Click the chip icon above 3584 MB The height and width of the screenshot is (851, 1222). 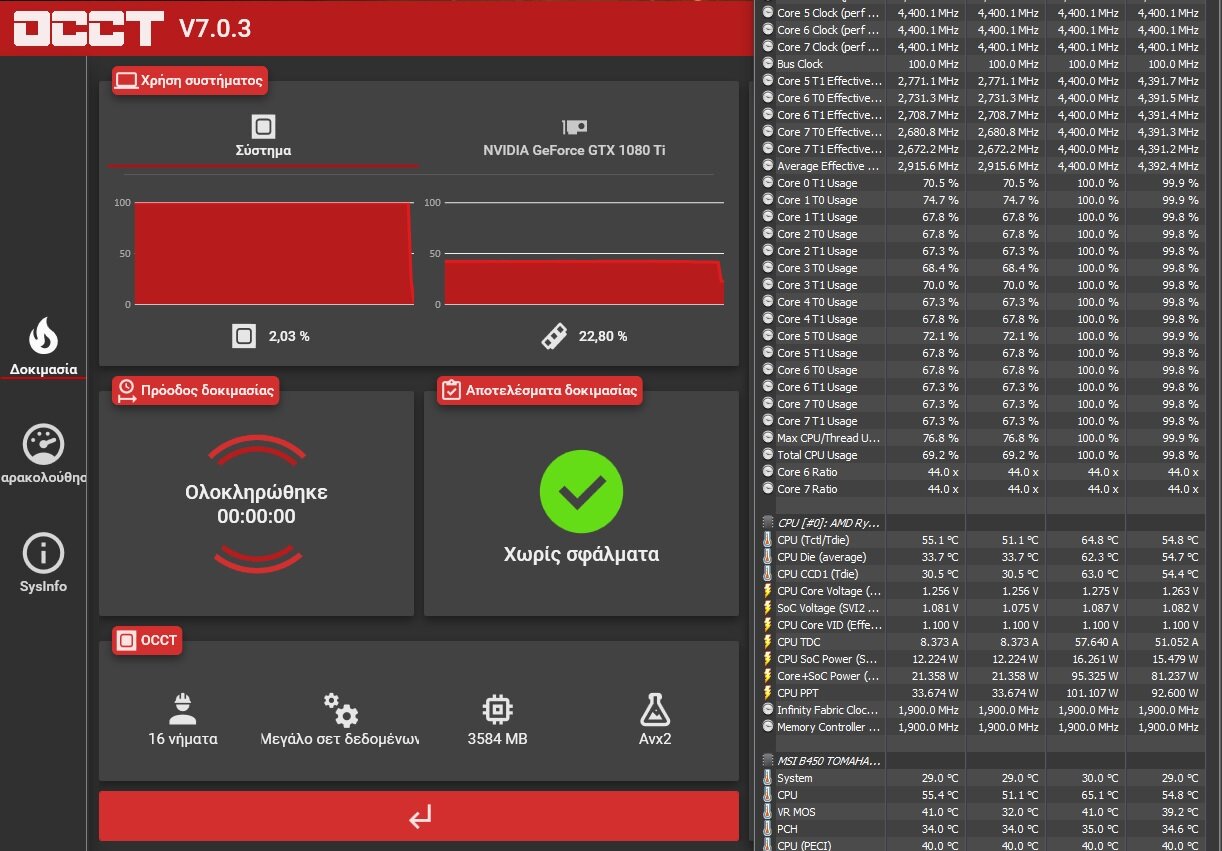(497, 709)
